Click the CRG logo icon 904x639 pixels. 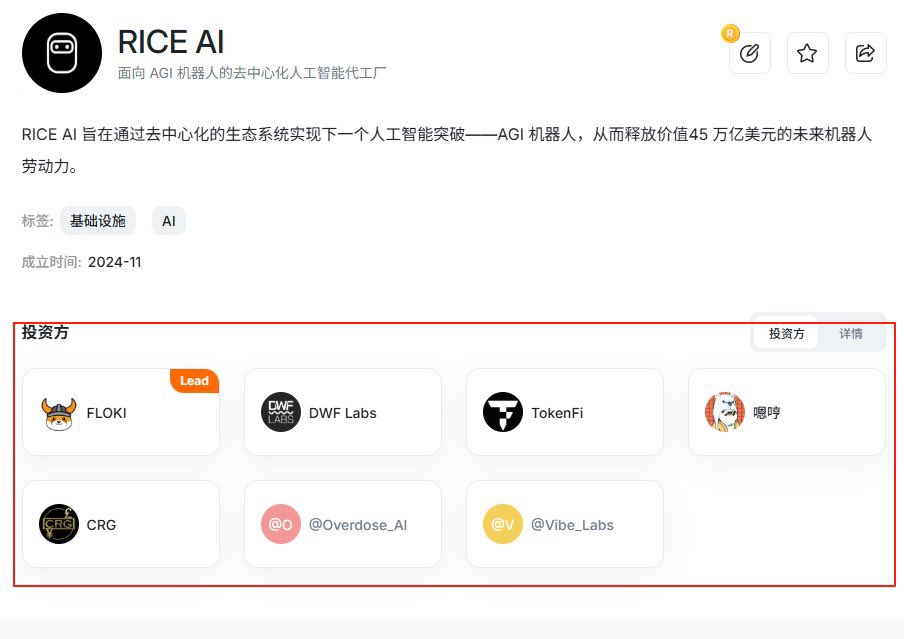pos(59,524)
